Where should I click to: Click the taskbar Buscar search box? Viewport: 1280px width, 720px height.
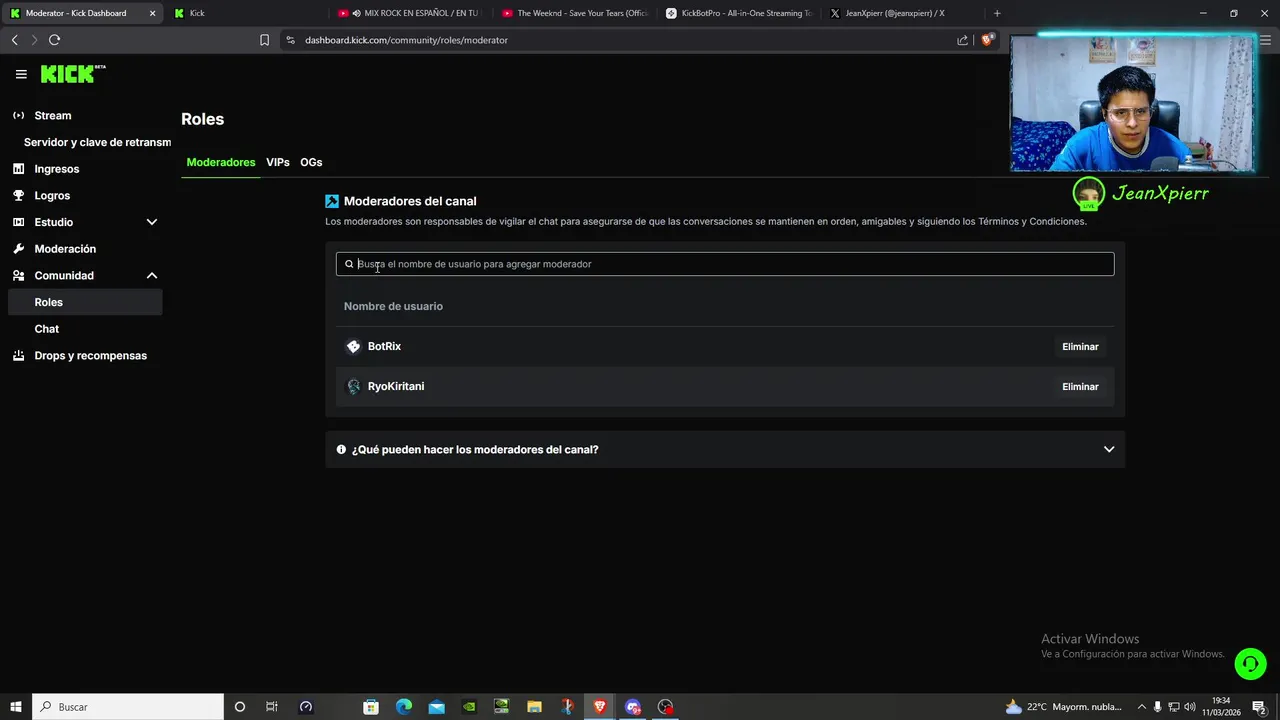click(x=128, y=707)
